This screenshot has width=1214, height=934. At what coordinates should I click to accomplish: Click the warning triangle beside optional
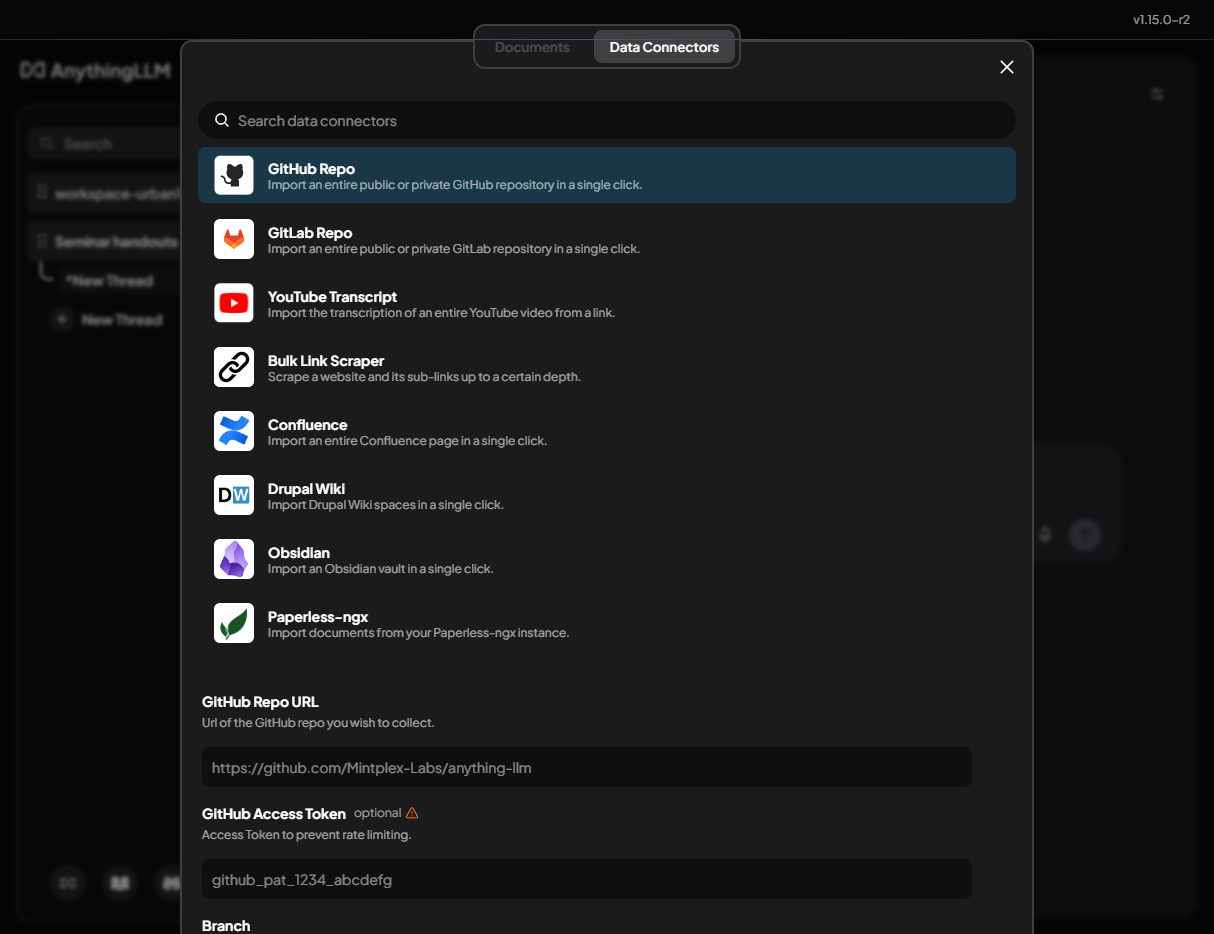412,813
